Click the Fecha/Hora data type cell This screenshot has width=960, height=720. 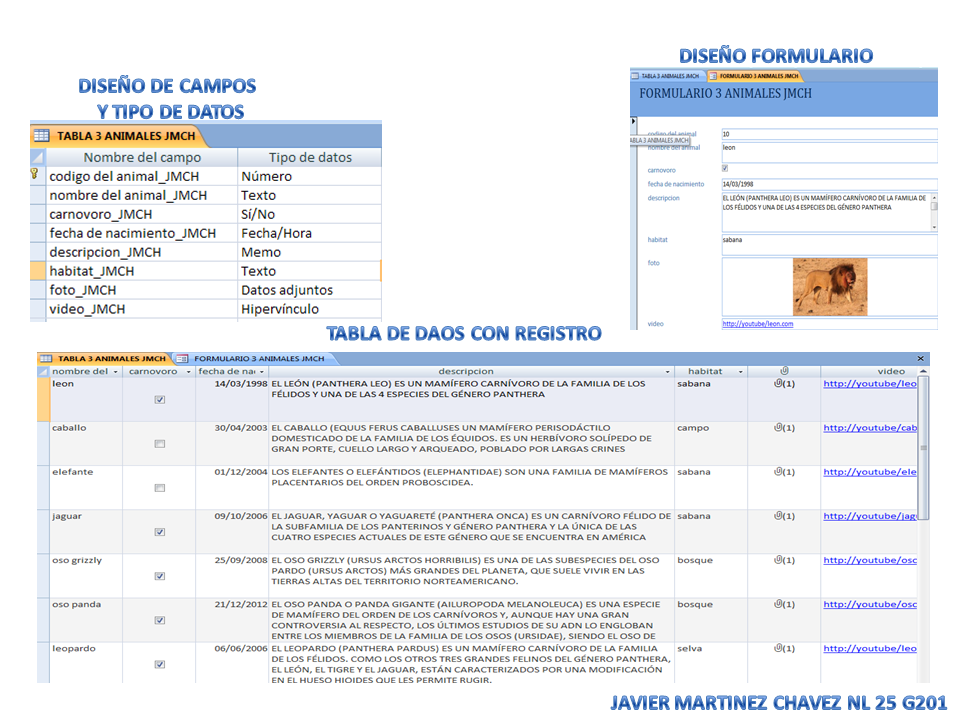click(309, 233)
